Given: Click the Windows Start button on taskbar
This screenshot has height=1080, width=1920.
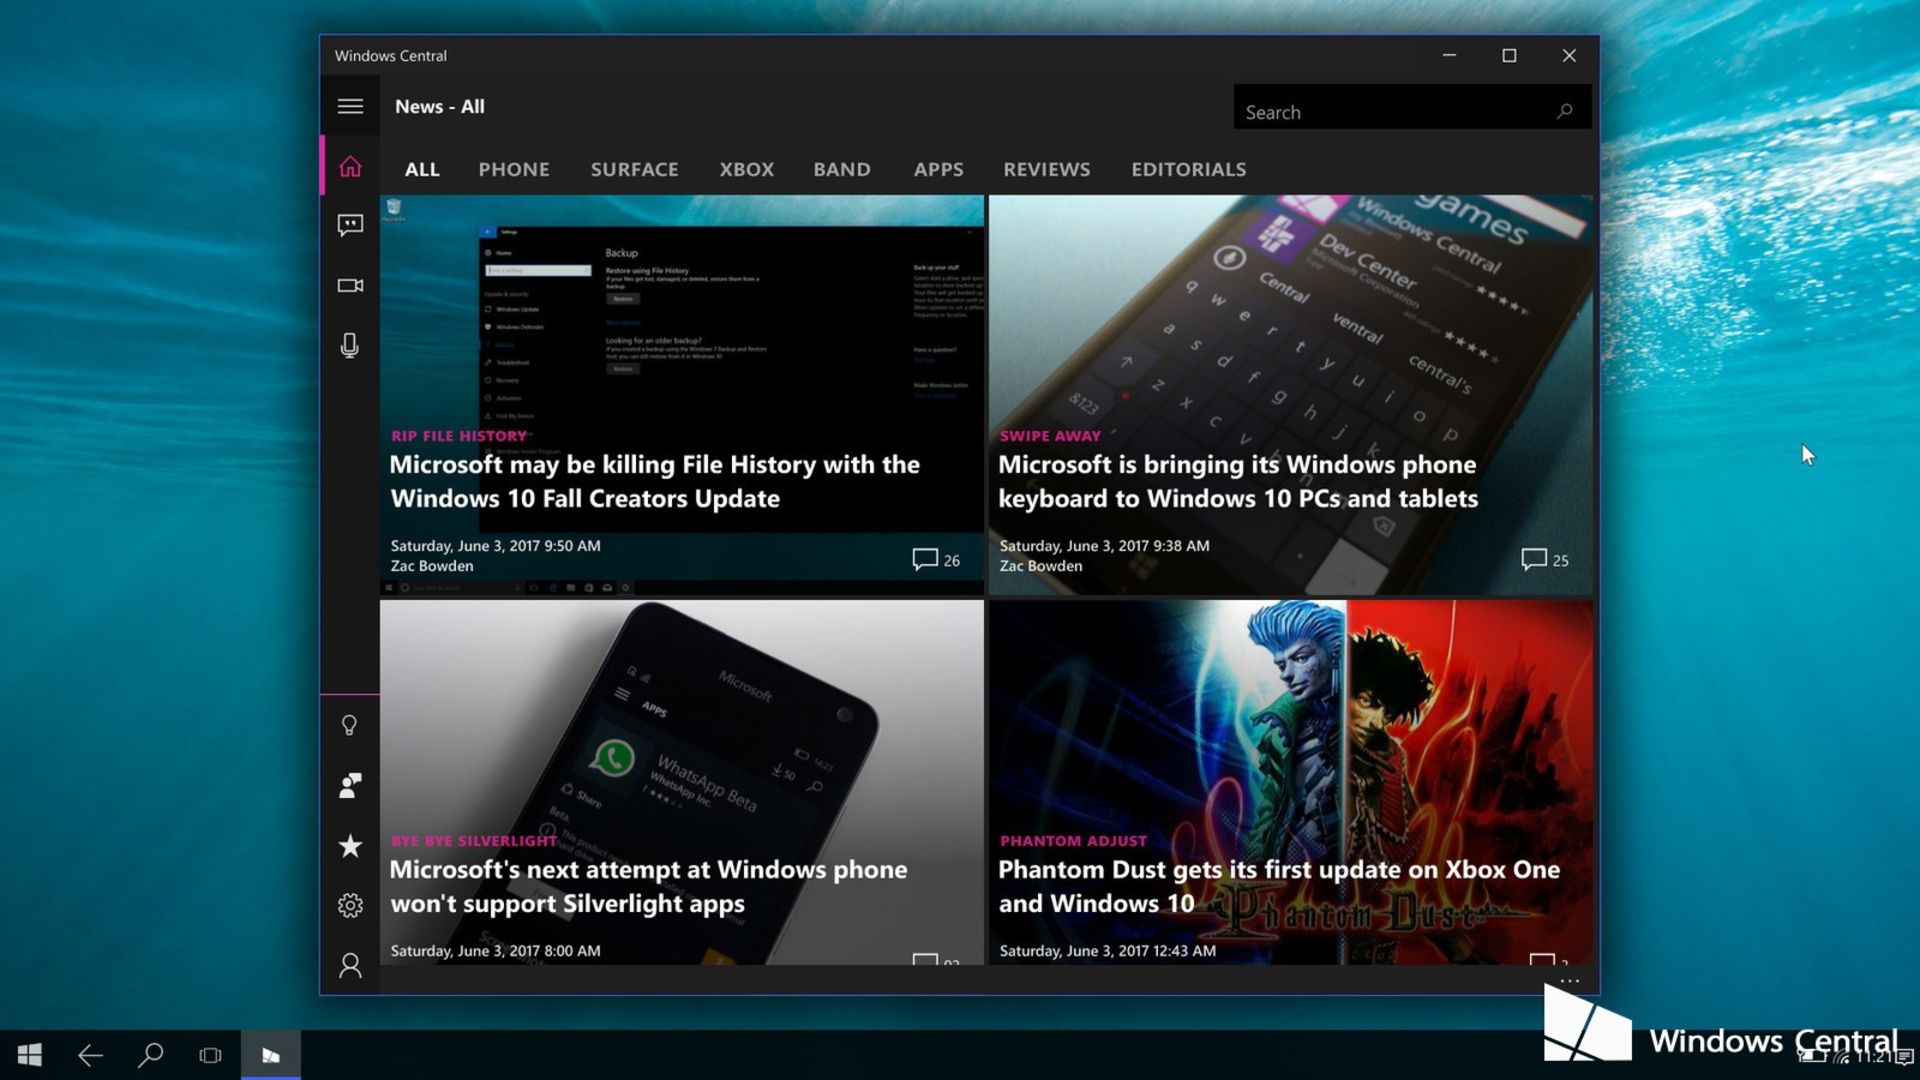Looking at the screenshot, I should point(30,1055).
